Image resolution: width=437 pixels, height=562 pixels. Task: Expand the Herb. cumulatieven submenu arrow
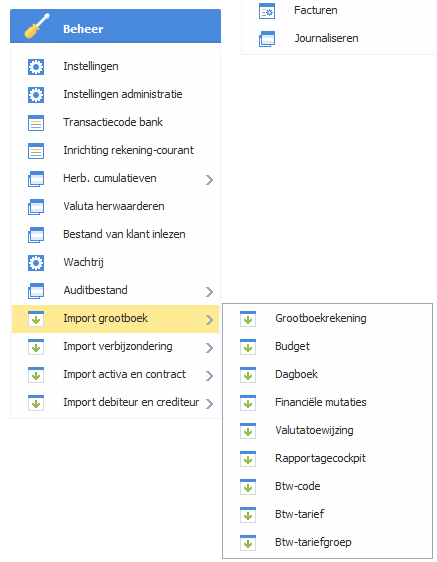210,179
